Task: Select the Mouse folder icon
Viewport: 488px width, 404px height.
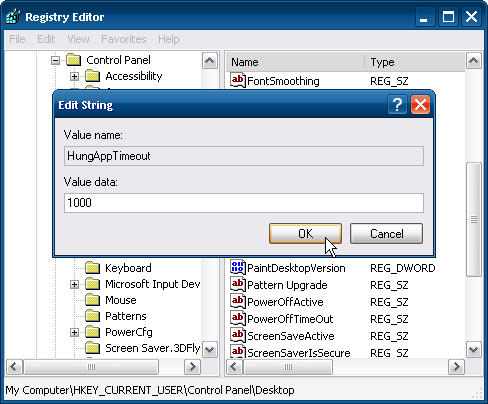Action: pos(92,300)
